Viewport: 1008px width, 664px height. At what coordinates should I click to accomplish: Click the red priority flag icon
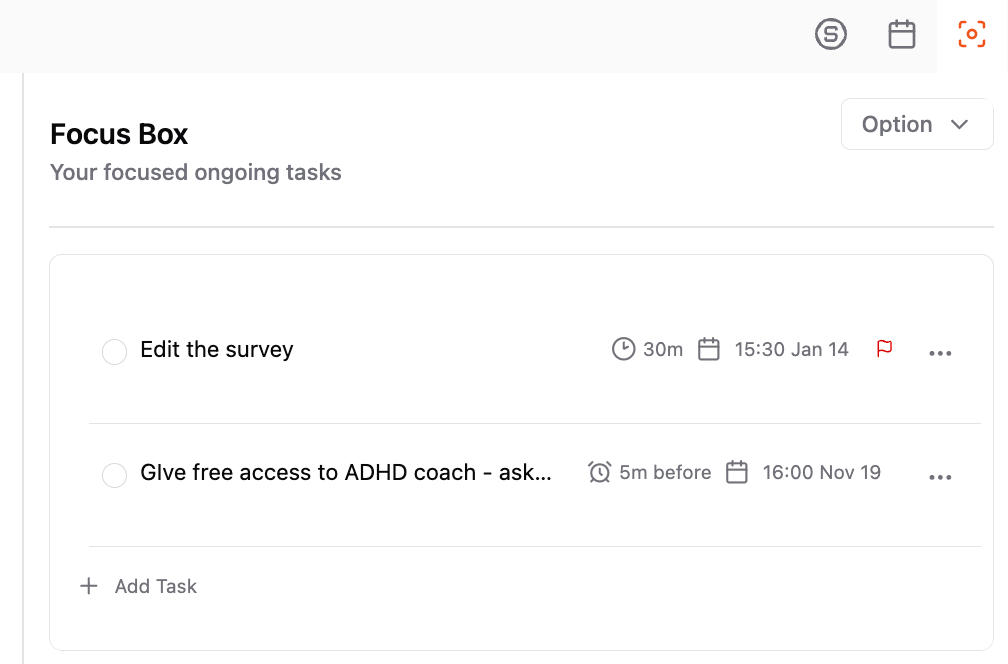click(885, 348)
